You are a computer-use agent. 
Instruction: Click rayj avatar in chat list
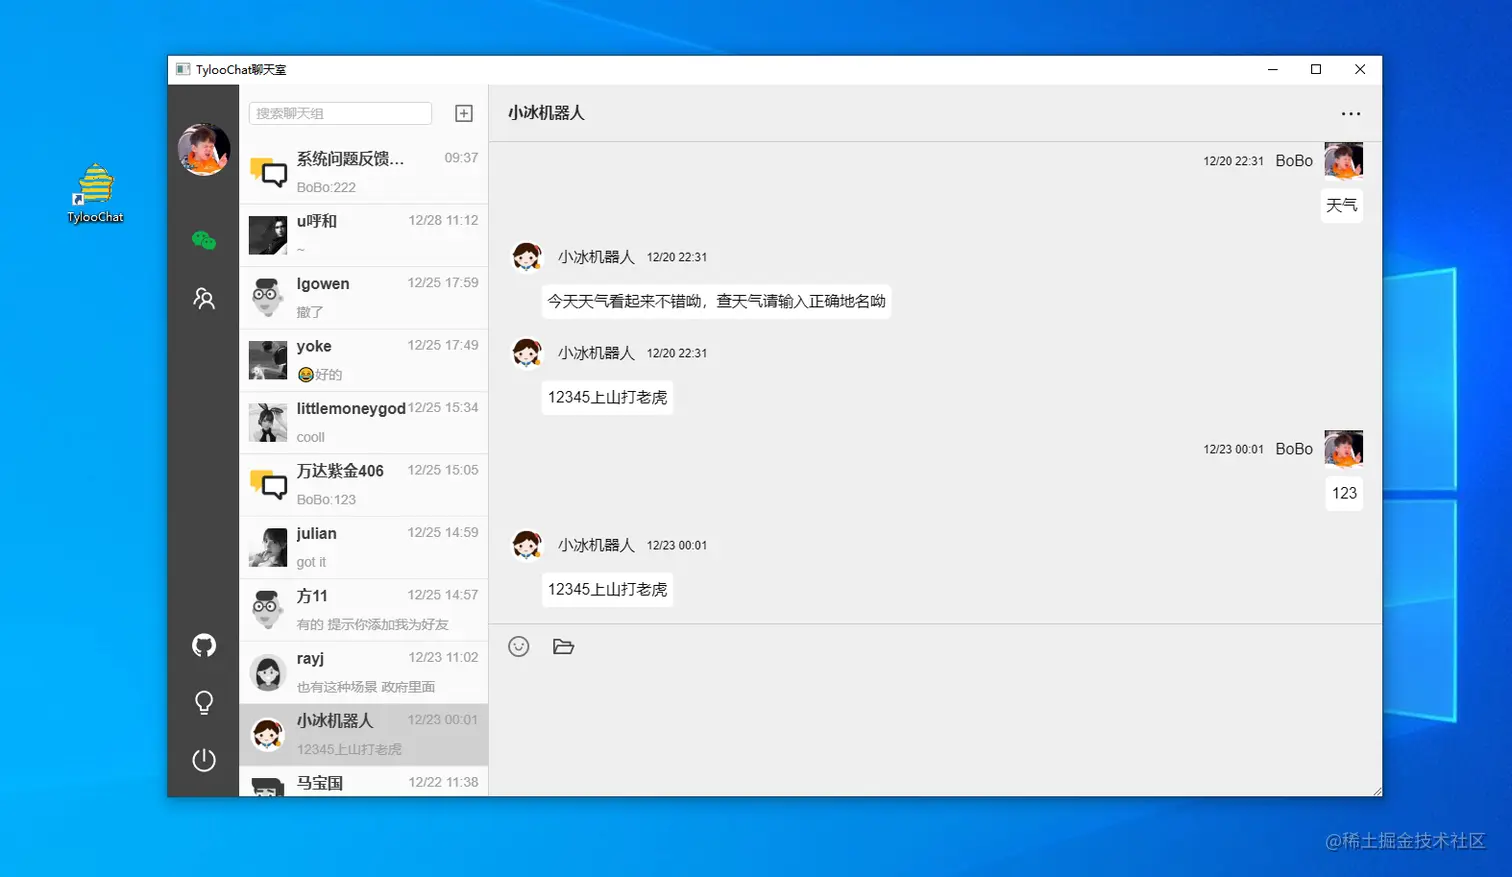click(x=268, y=672)
